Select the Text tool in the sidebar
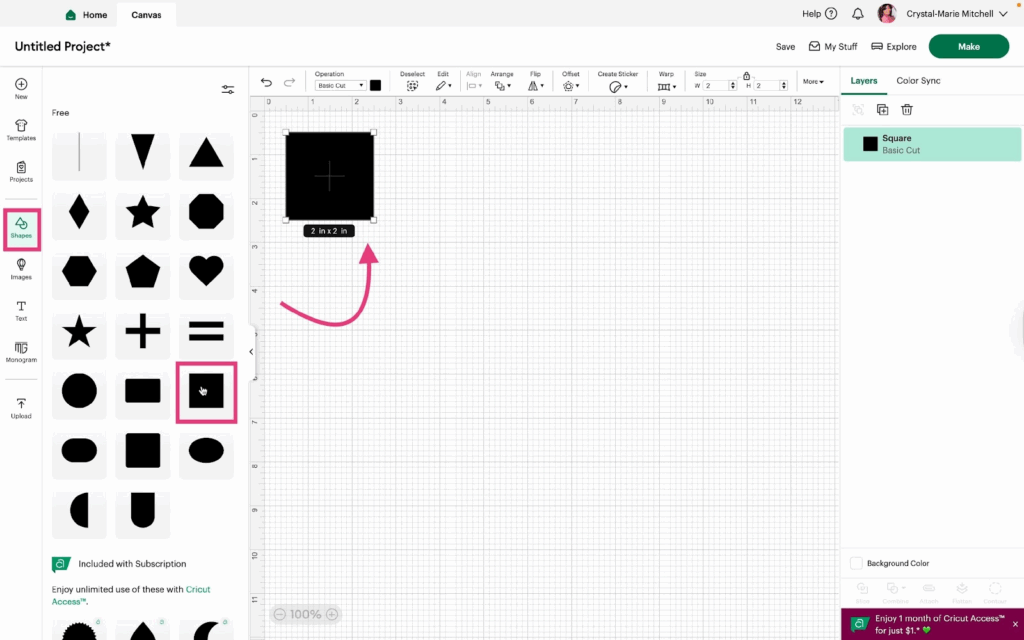 click(x=21, y=311)
